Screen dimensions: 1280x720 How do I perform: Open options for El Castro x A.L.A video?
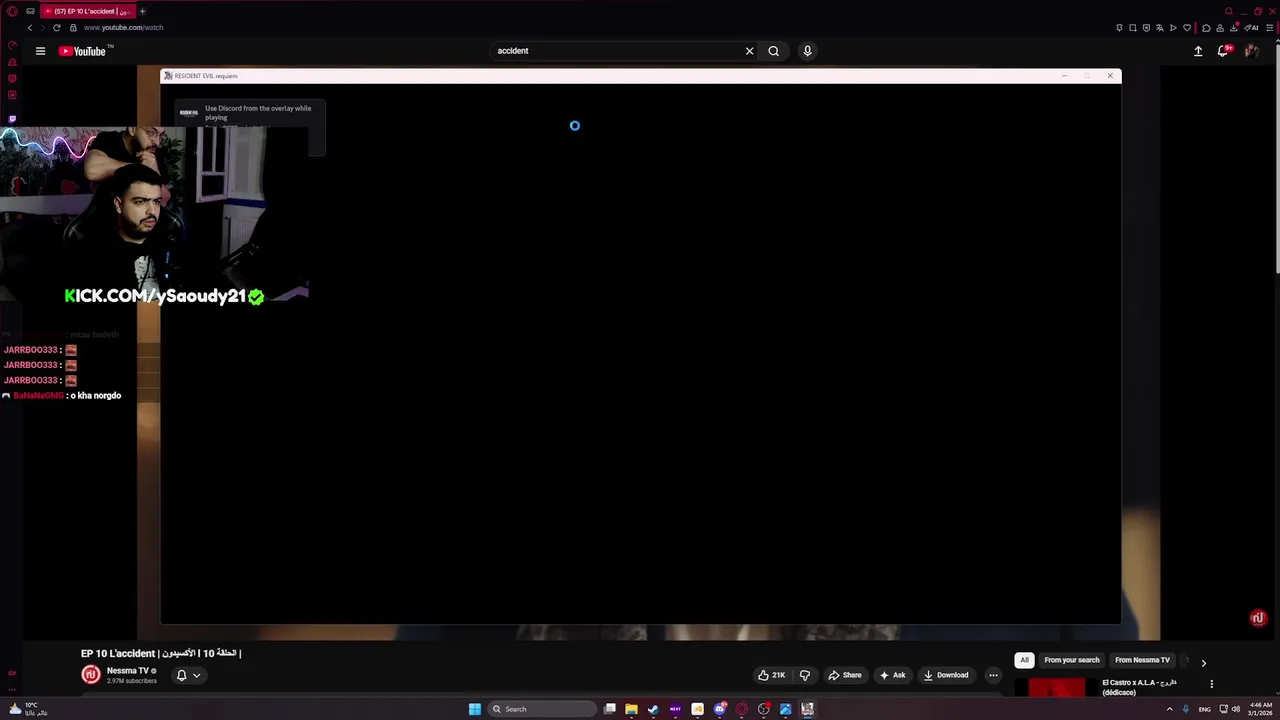click(x=1211, y=684)
